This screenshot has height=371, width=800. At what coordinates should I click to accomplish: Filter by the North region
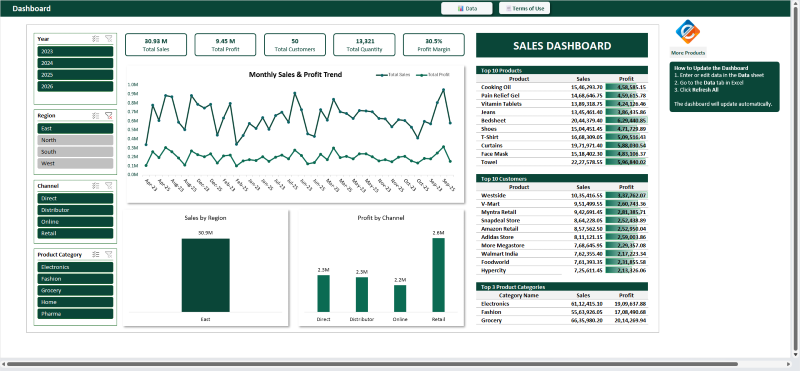(75, 140)
